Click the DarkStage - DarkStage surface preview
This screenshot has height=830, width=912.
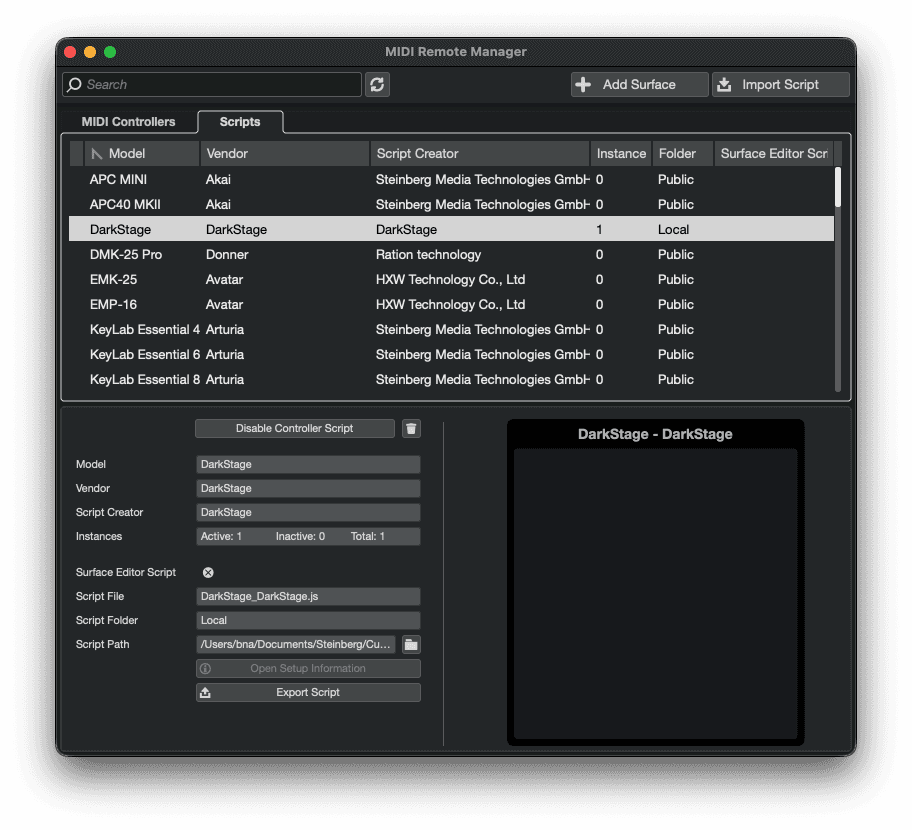tap(656, 583)
